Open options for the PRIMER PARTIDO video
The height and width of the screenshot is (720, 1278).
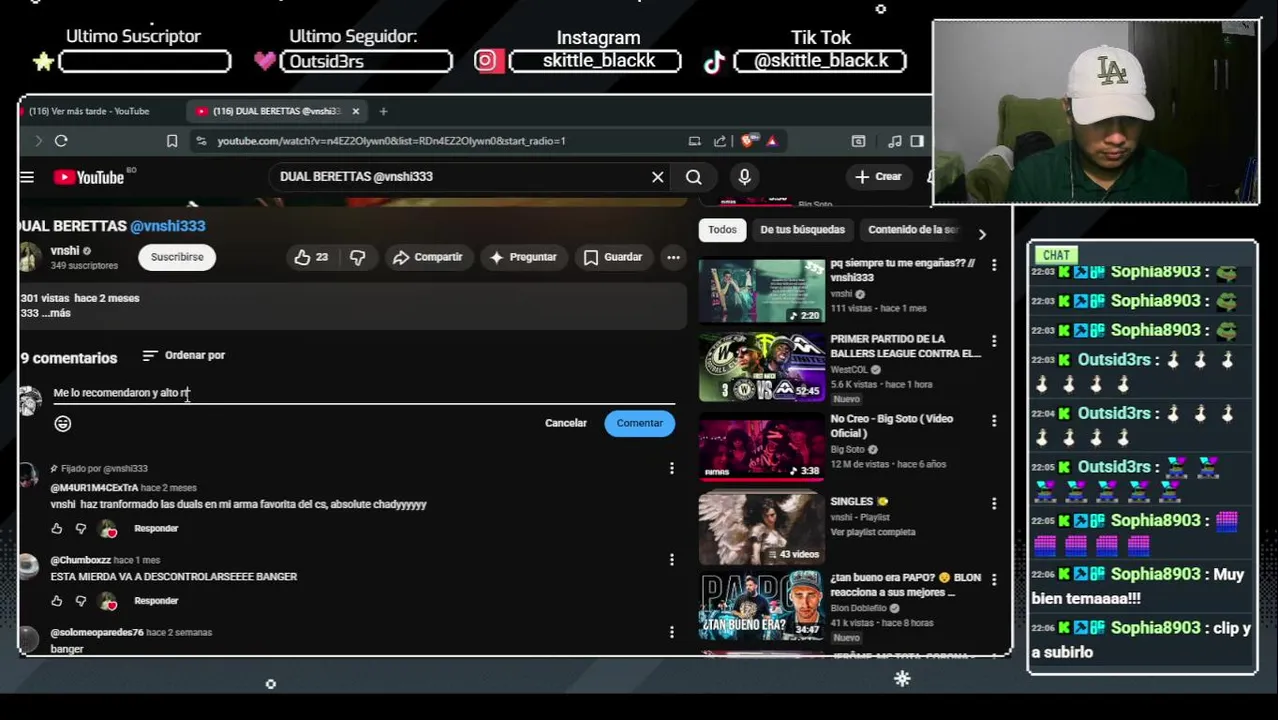pyautogui.click(x=994, y=341)
